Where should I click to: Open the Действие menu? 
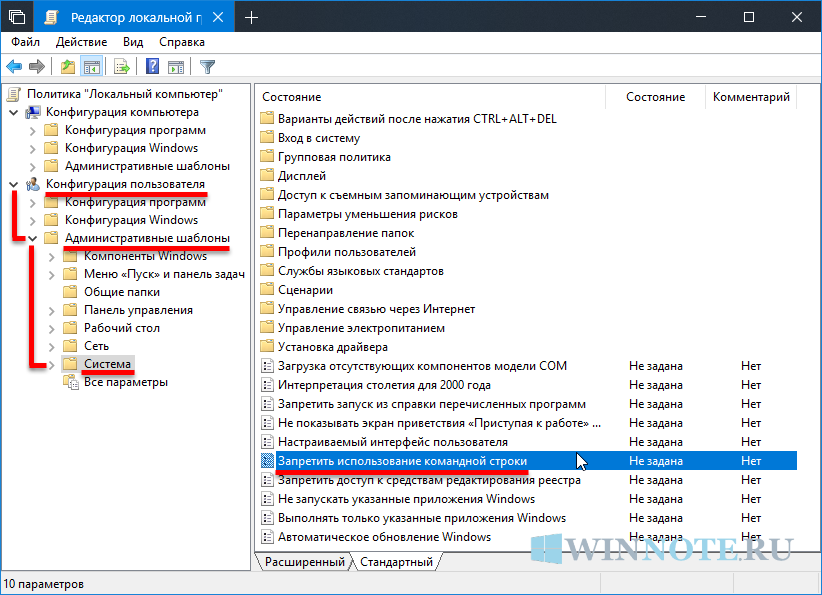tap(81, 42)
